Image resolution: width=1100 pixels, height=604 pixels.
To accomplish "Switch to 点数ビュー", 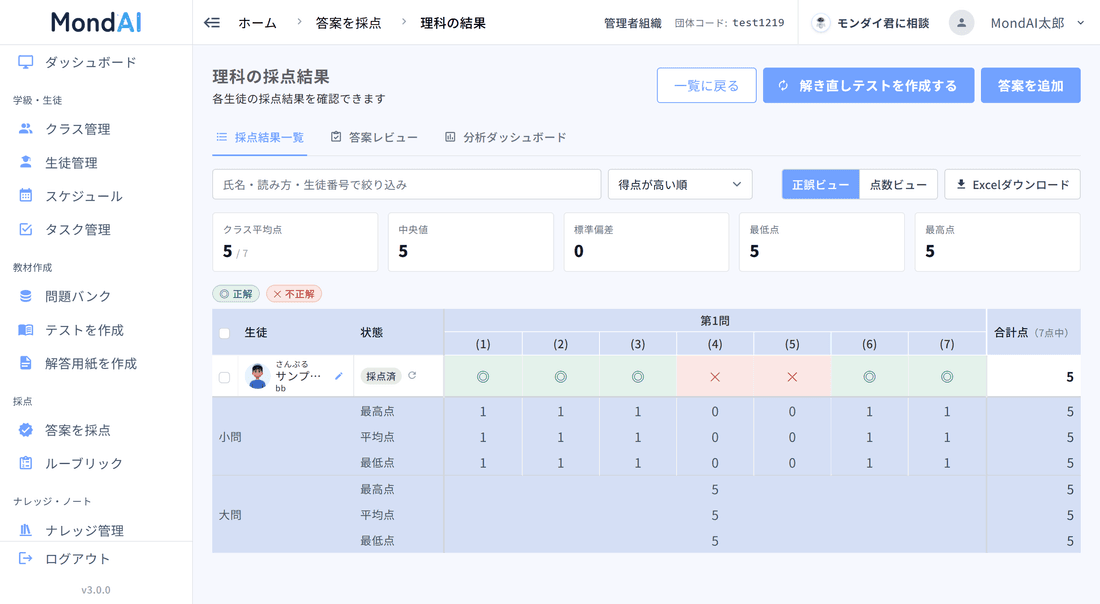I will [x=899, y=184].
